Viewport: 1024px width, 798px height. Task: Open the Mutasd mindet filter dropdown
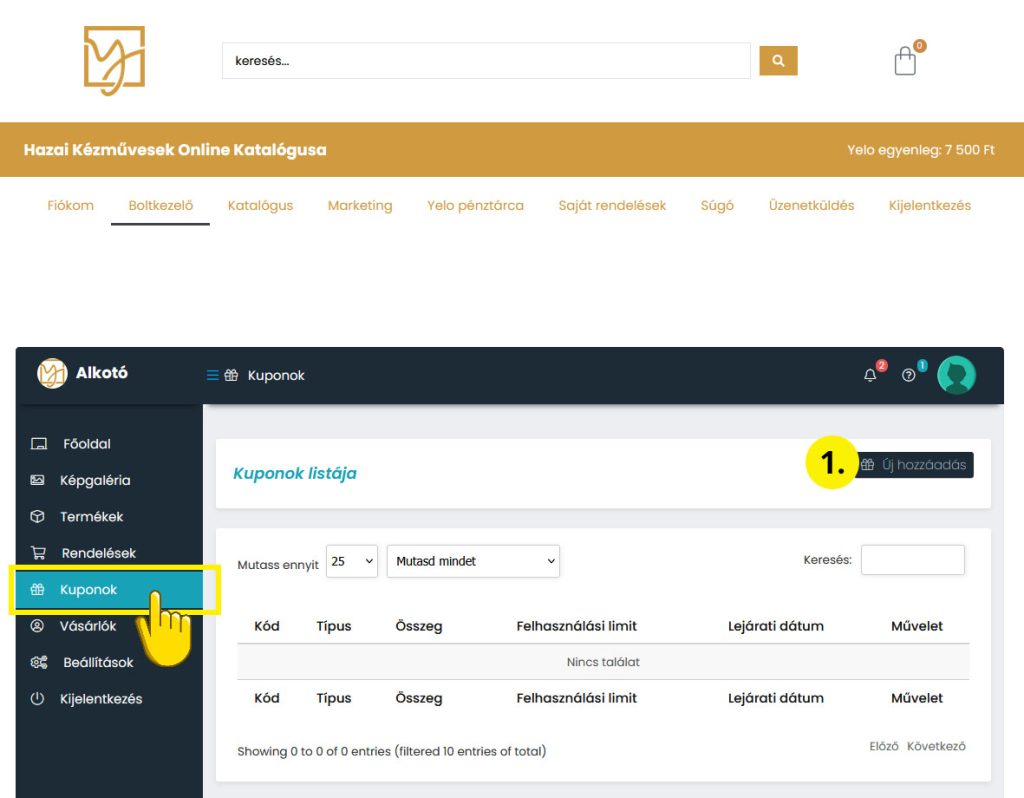473,561
